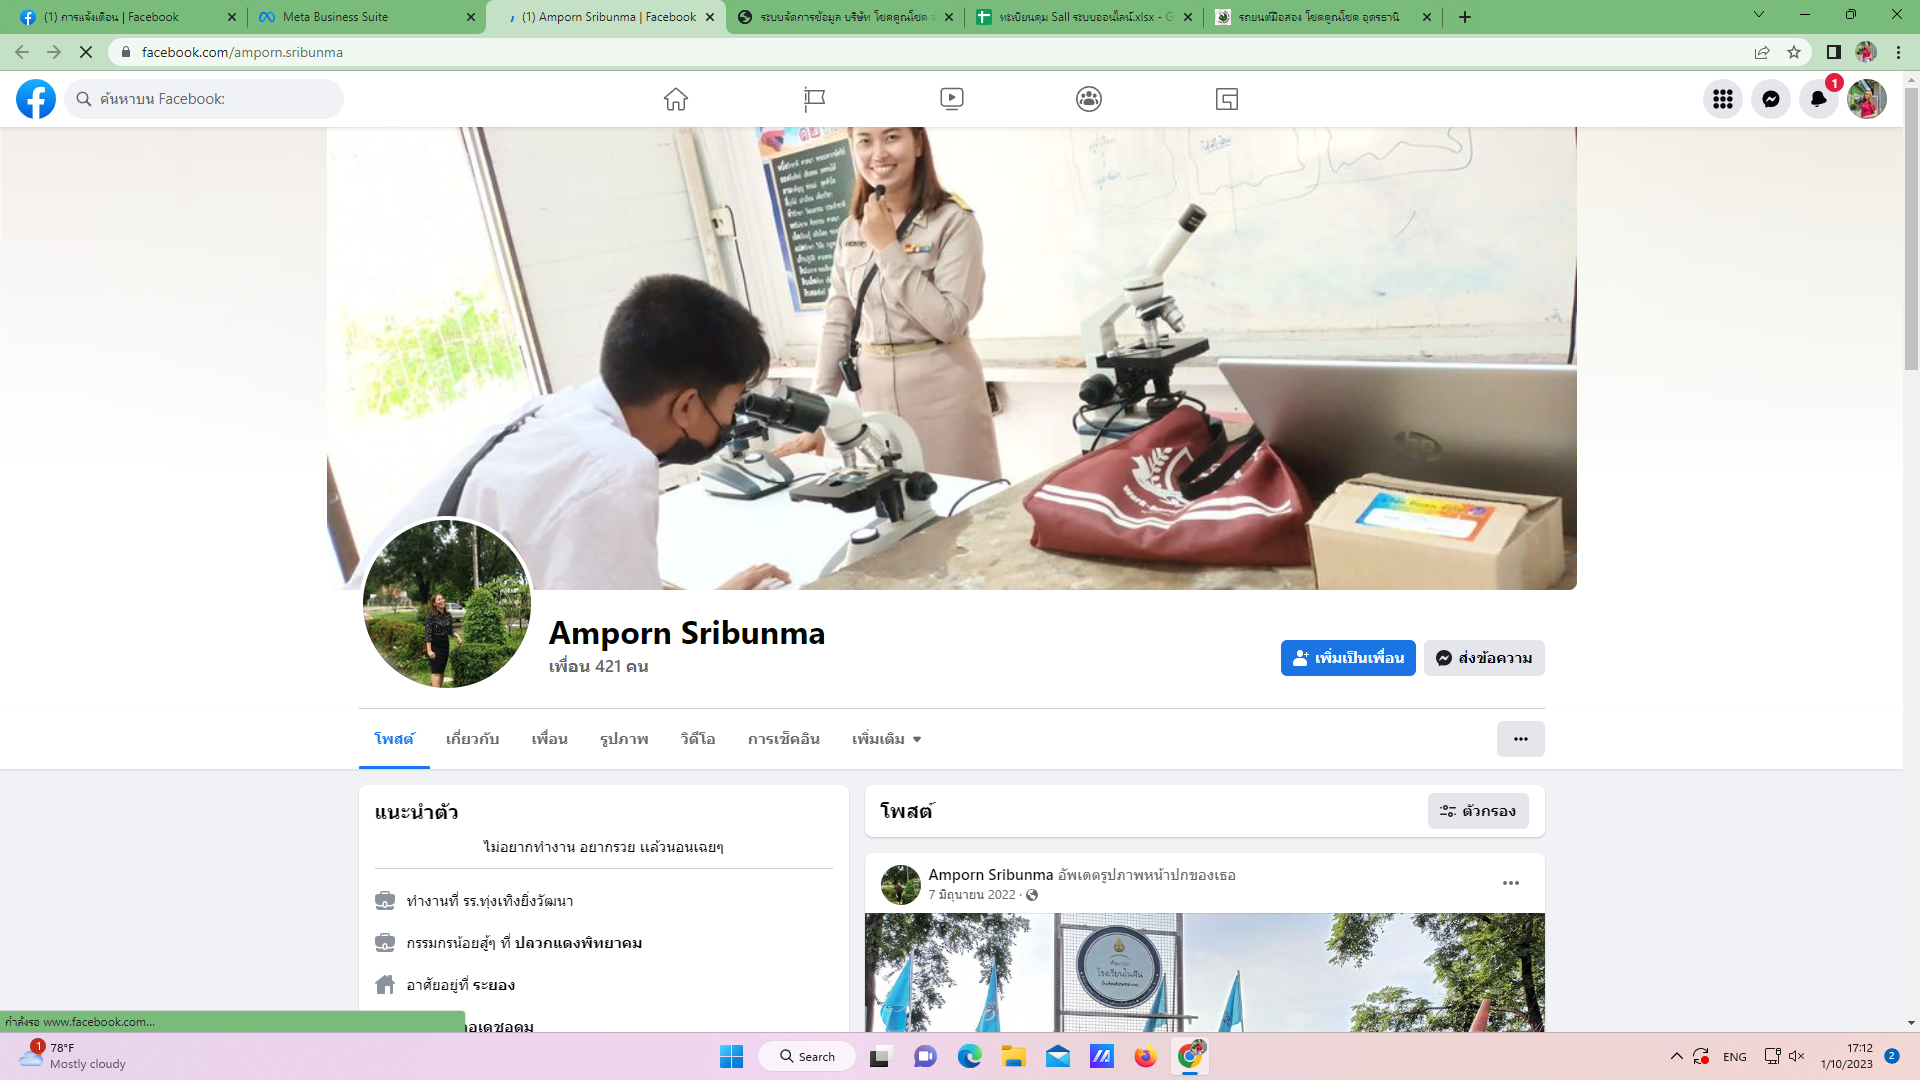Open Facebook Home icon
Screen dimensions: 1920x1080
click(676, 99)
